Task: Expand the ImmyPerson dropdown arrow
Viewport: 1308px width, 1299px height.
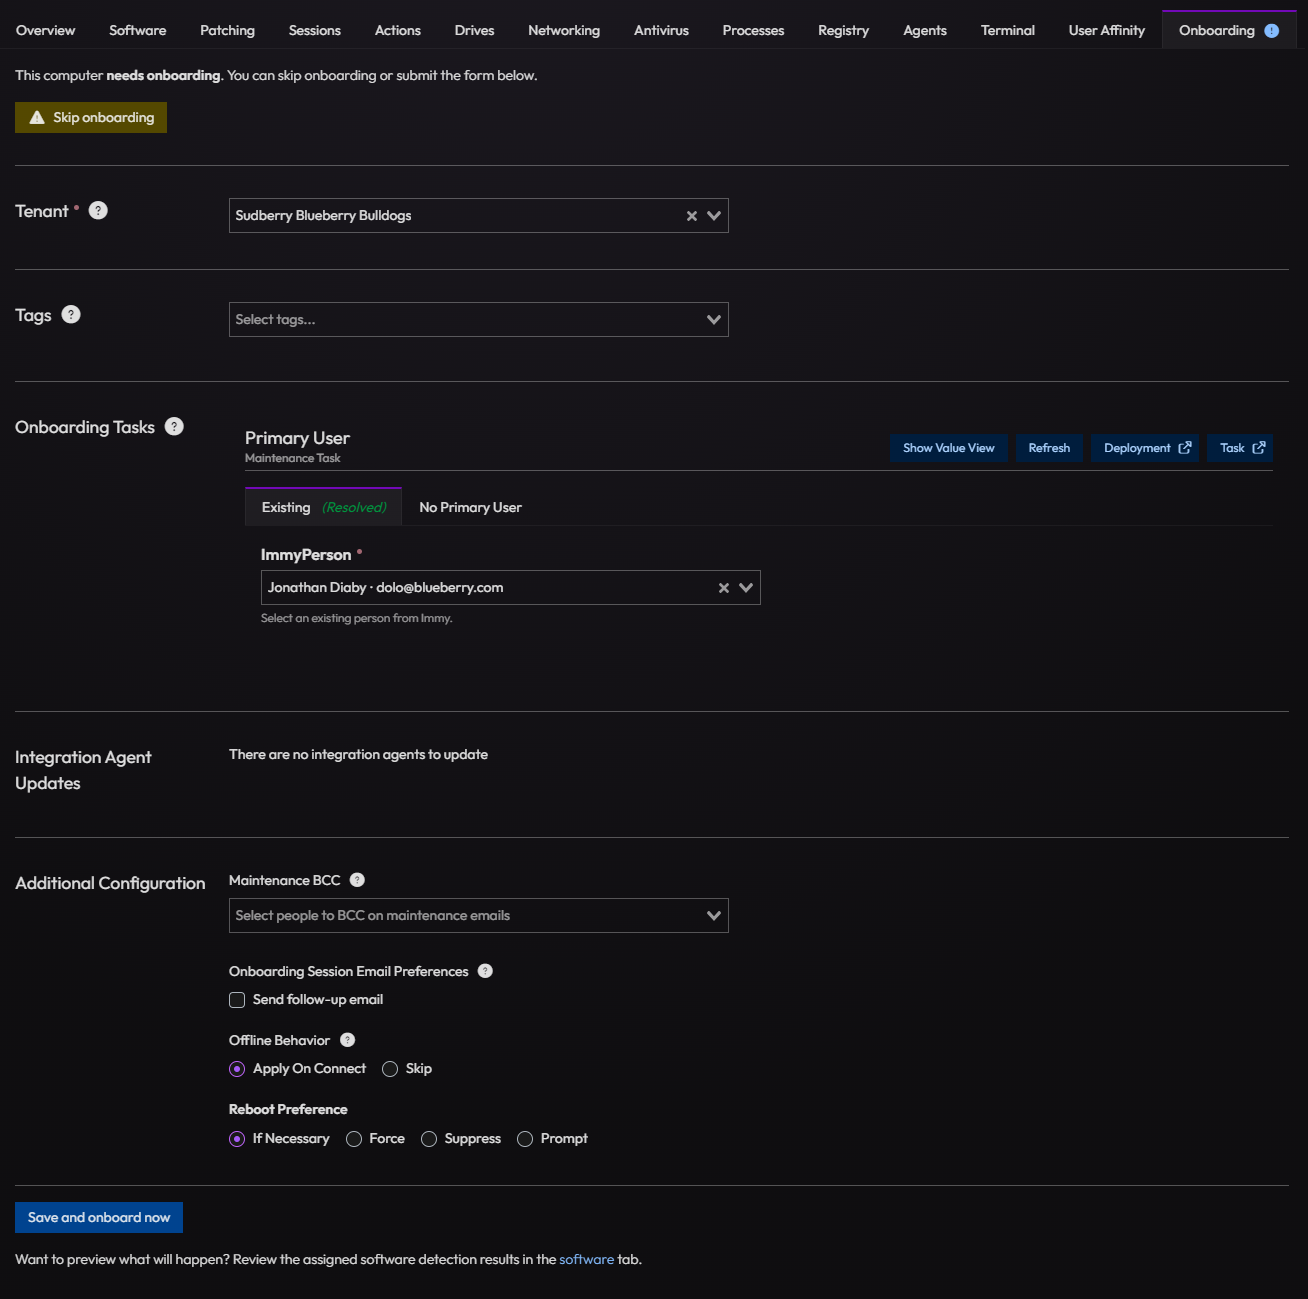Action: 746,588
